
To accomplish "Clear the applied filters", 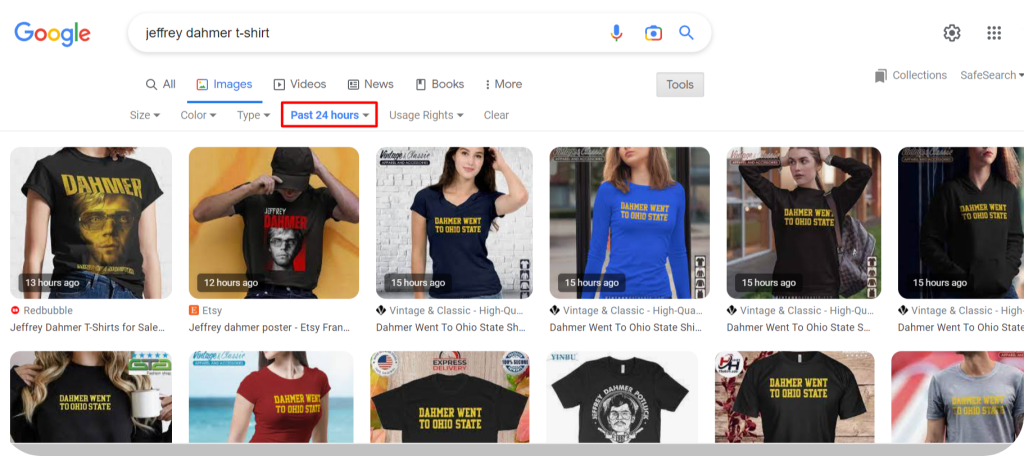I will click(x=496, y=115).
